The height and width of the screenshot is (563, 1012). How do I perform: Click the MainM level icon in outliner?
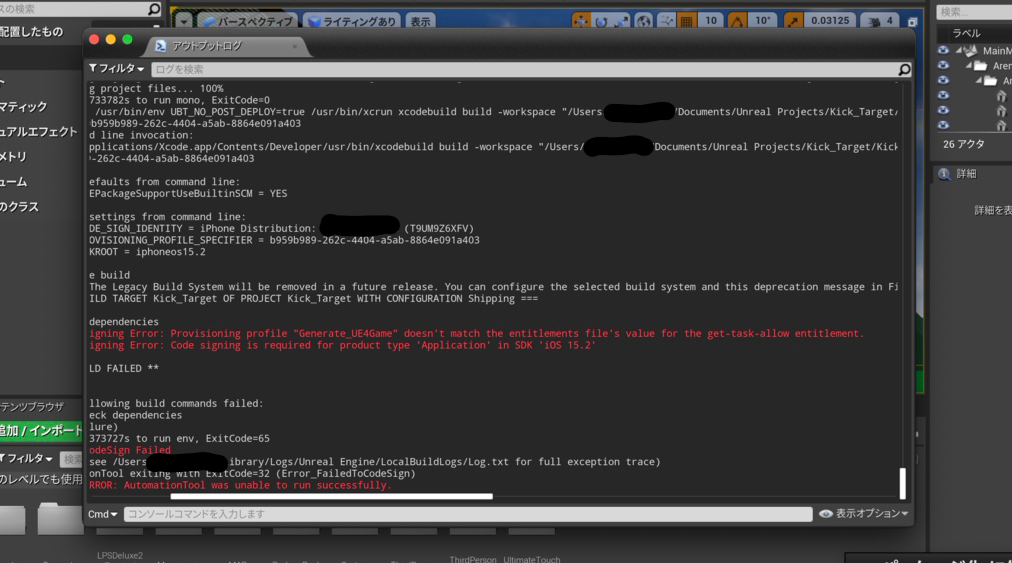[970, 50]
